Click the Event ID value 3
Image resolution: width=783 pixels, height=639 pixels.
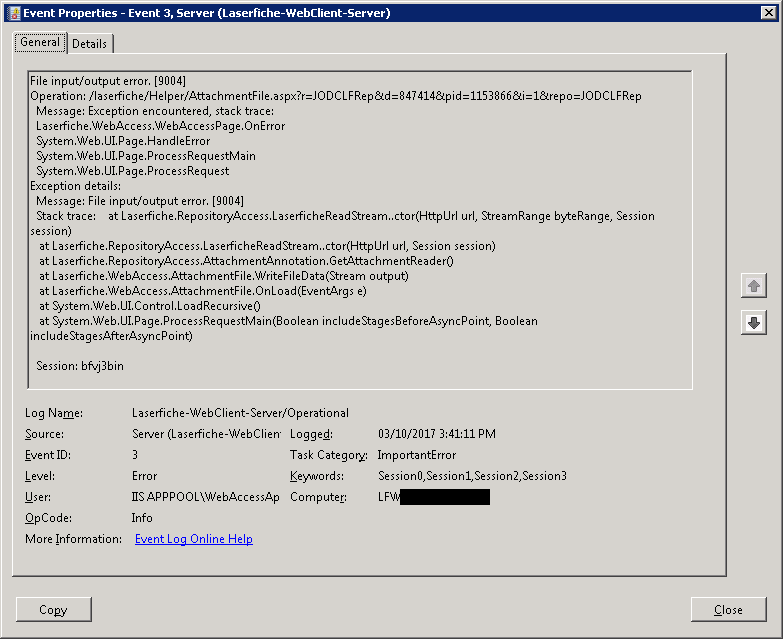pos(135,455)
